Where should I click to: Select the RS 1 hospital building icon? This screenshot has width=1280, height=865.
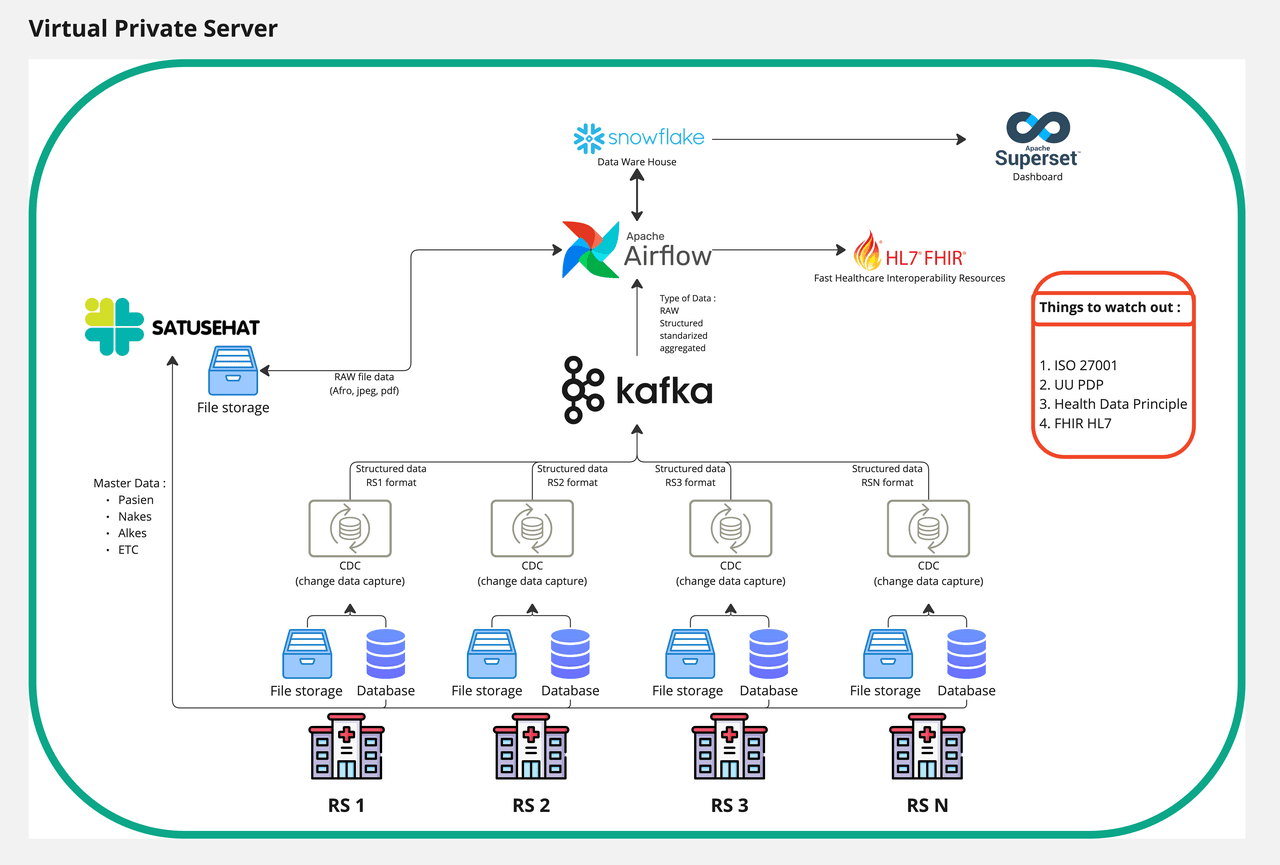[347, 746]
